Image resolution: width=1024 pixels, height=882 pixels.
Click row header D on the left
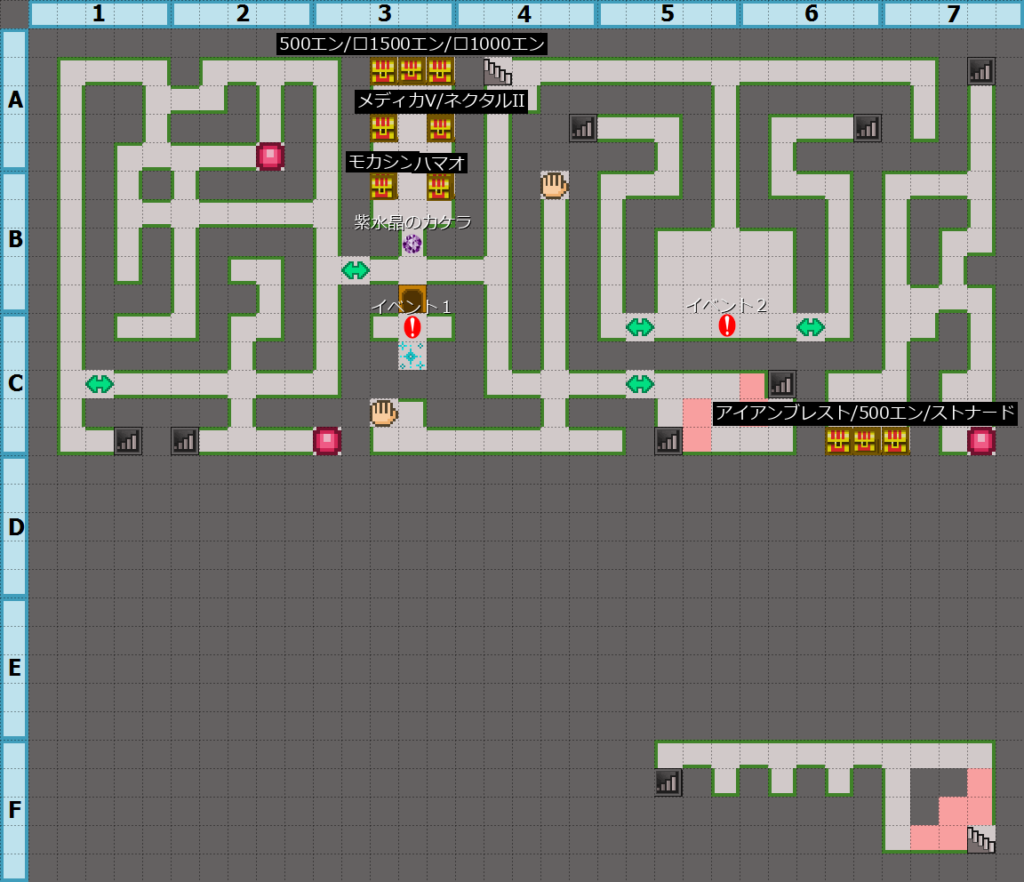point(15,526)
